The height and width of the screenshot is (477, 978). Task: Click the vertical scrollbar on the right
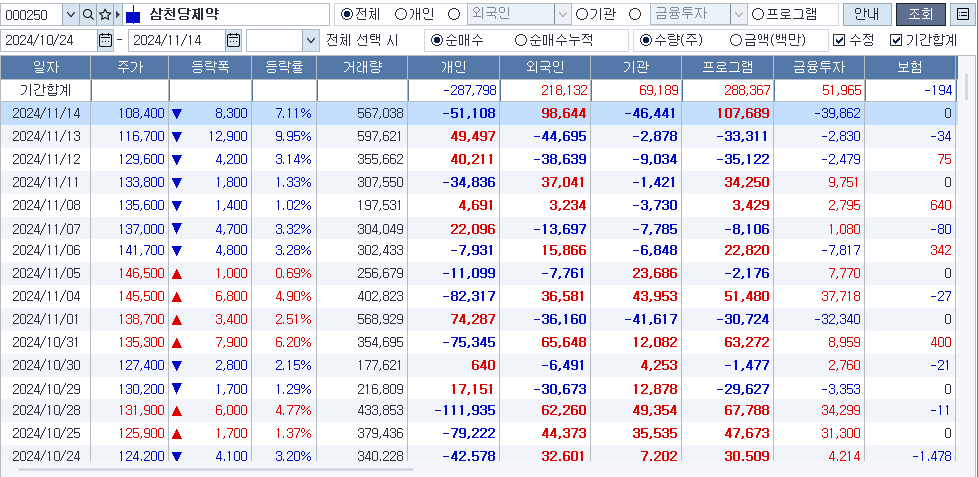coord(967,87)
